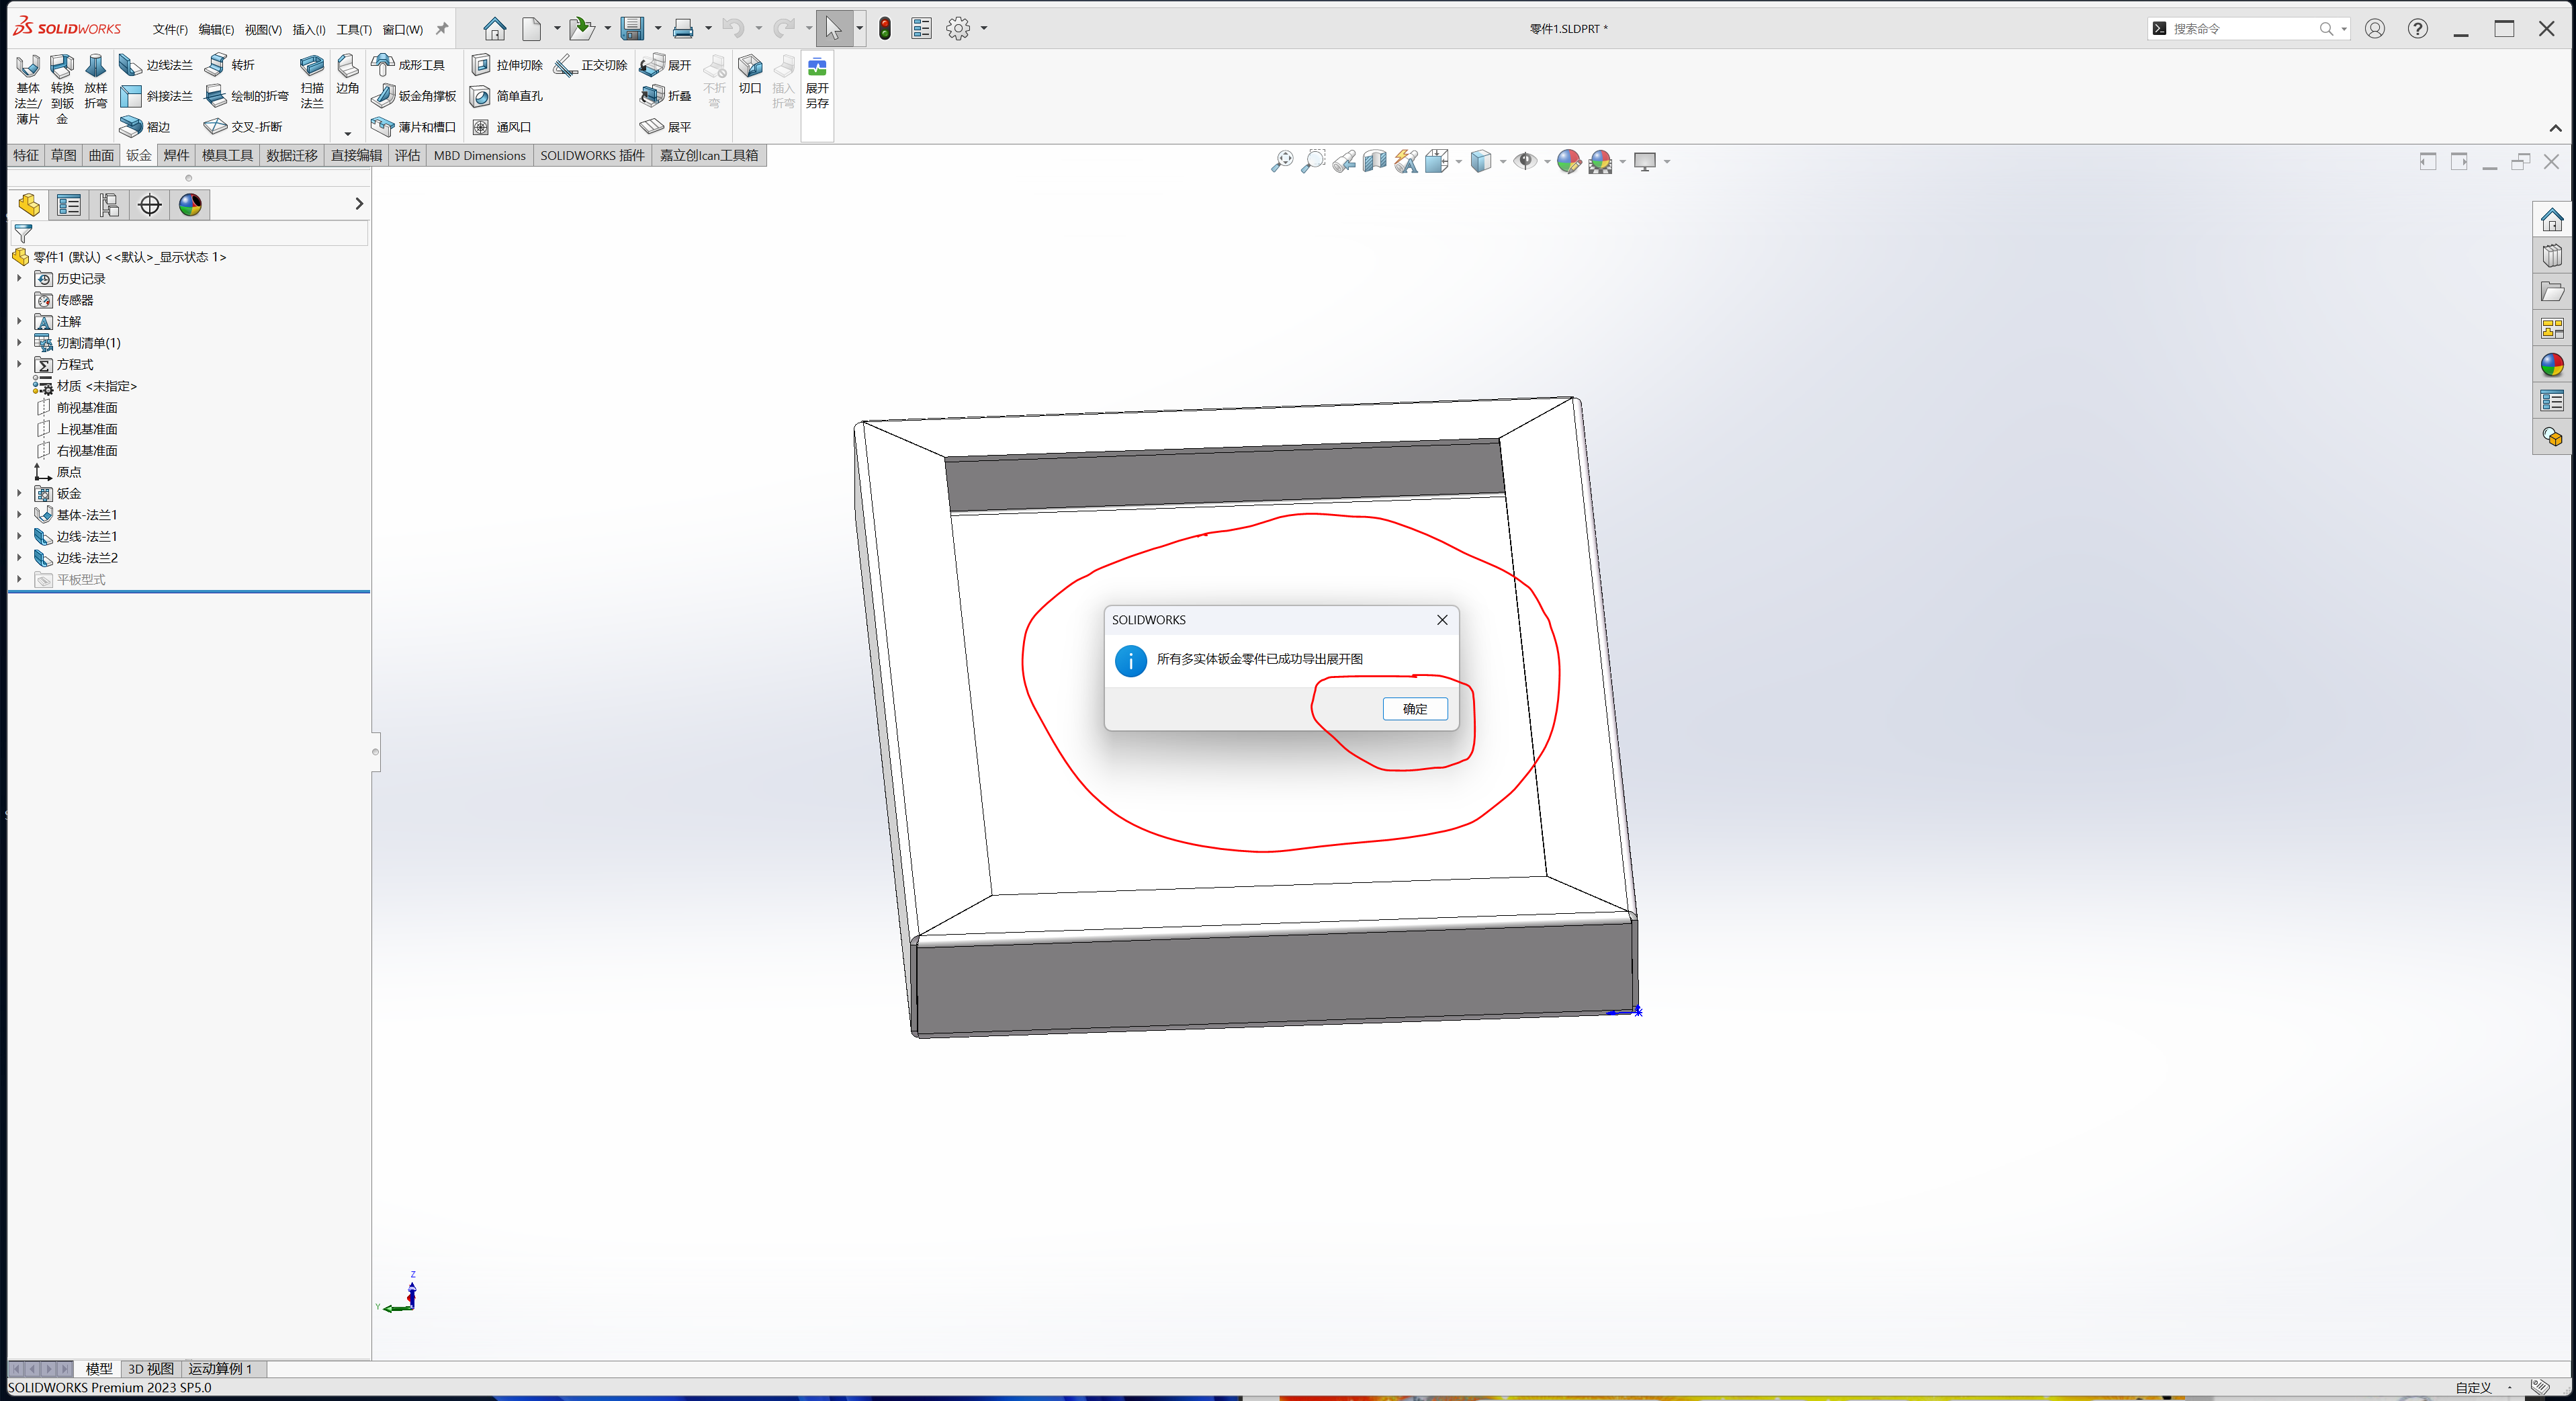Expand the 基体-法兰1 feature node

point(19,515)
